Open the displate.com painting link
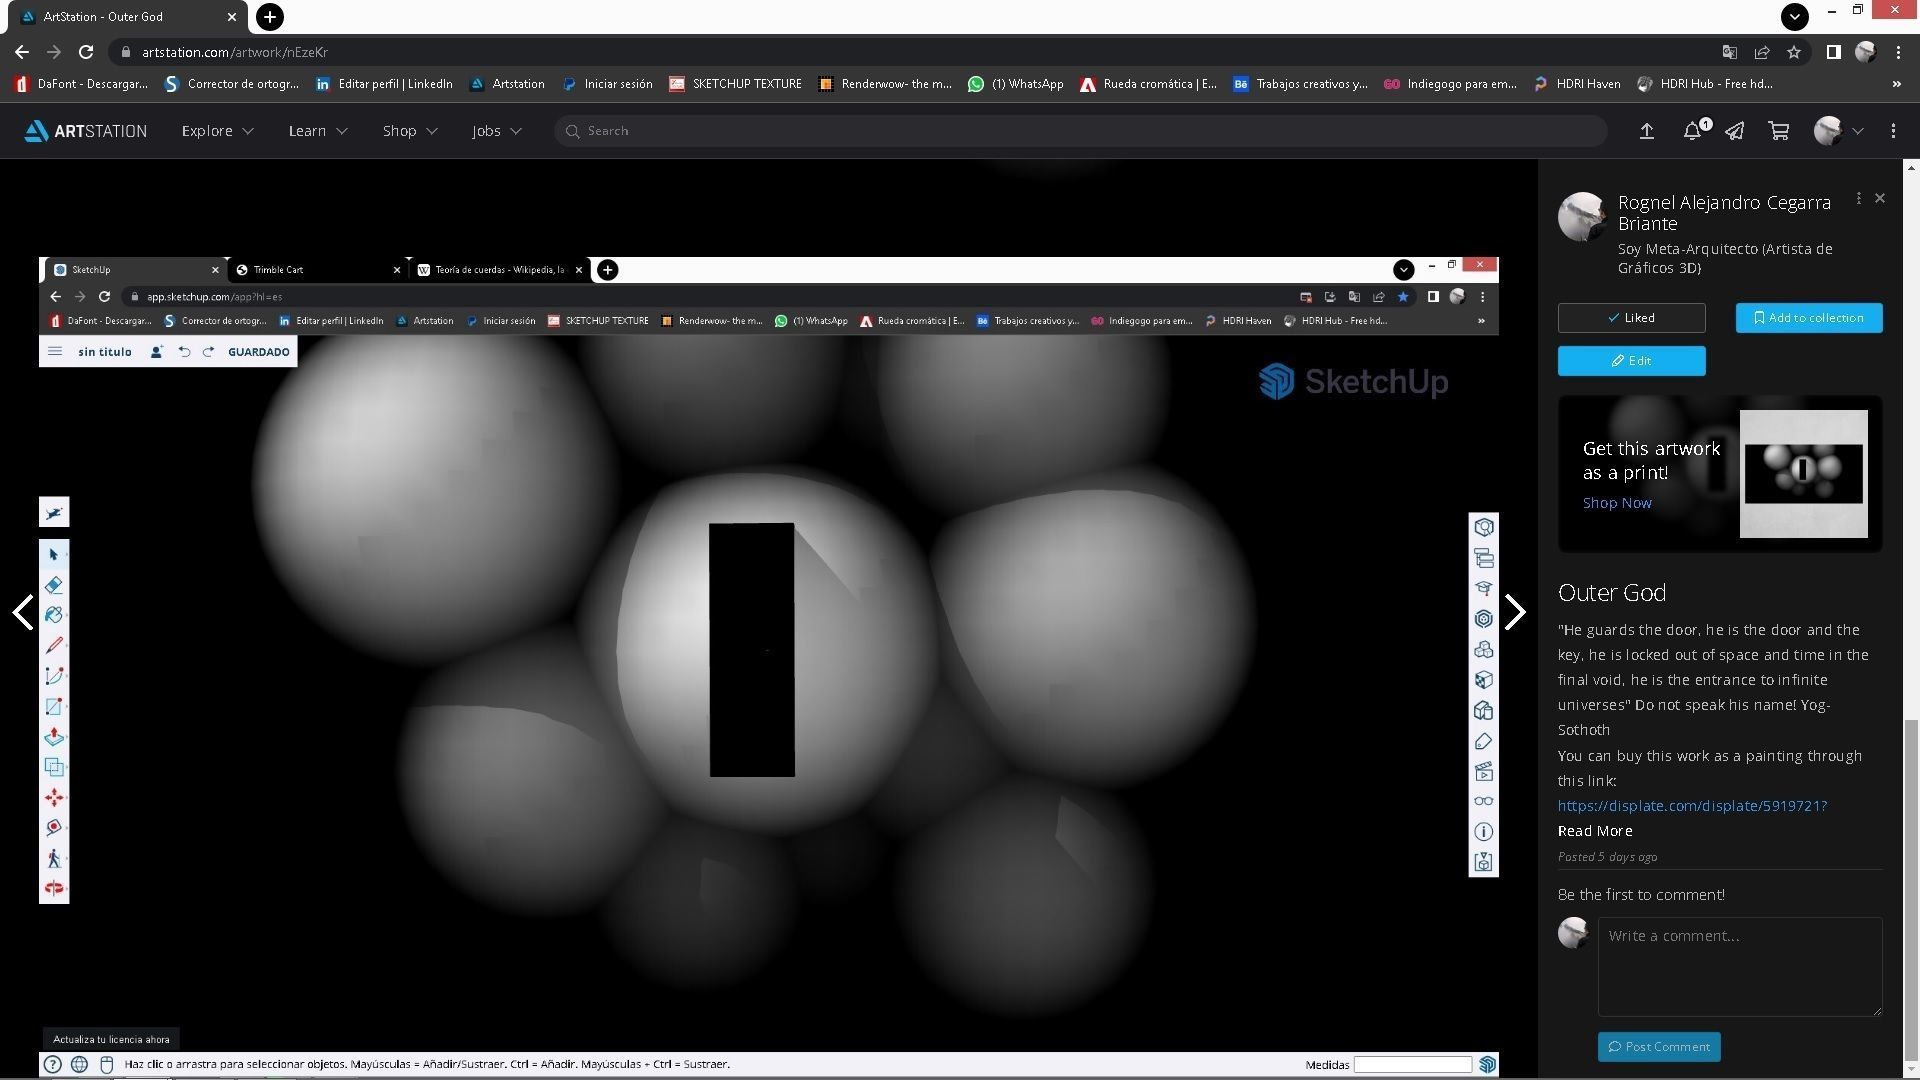 (x=1691, y=805)
